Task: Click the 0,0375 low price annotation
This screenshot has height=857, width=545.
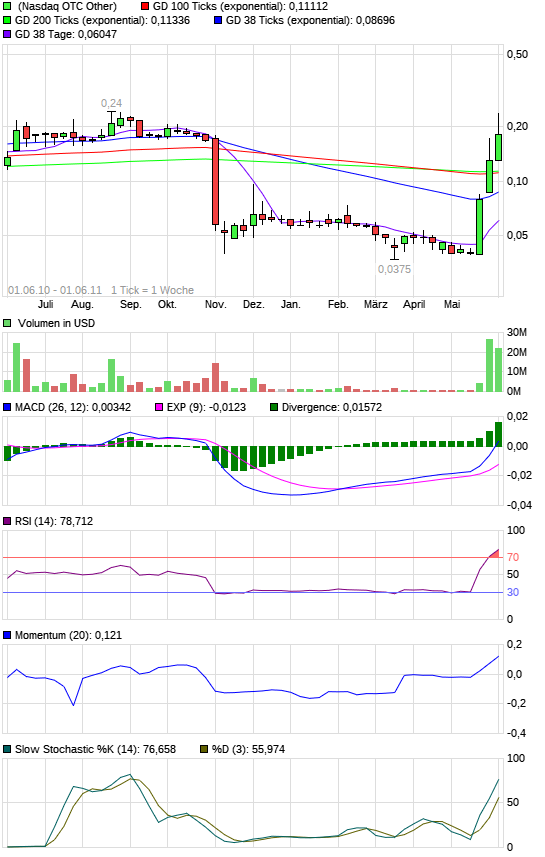Action: [394, 269]
